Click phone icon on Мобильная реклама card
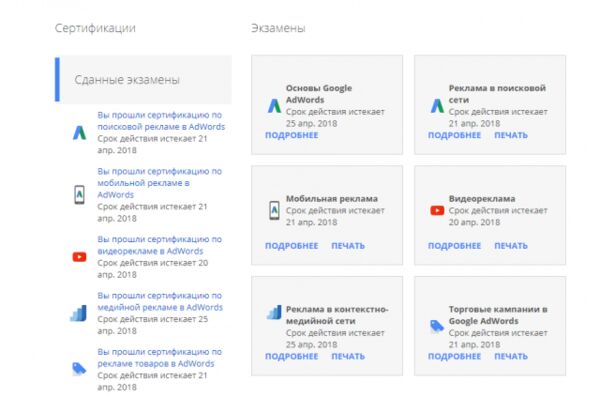 pos(274,210)
